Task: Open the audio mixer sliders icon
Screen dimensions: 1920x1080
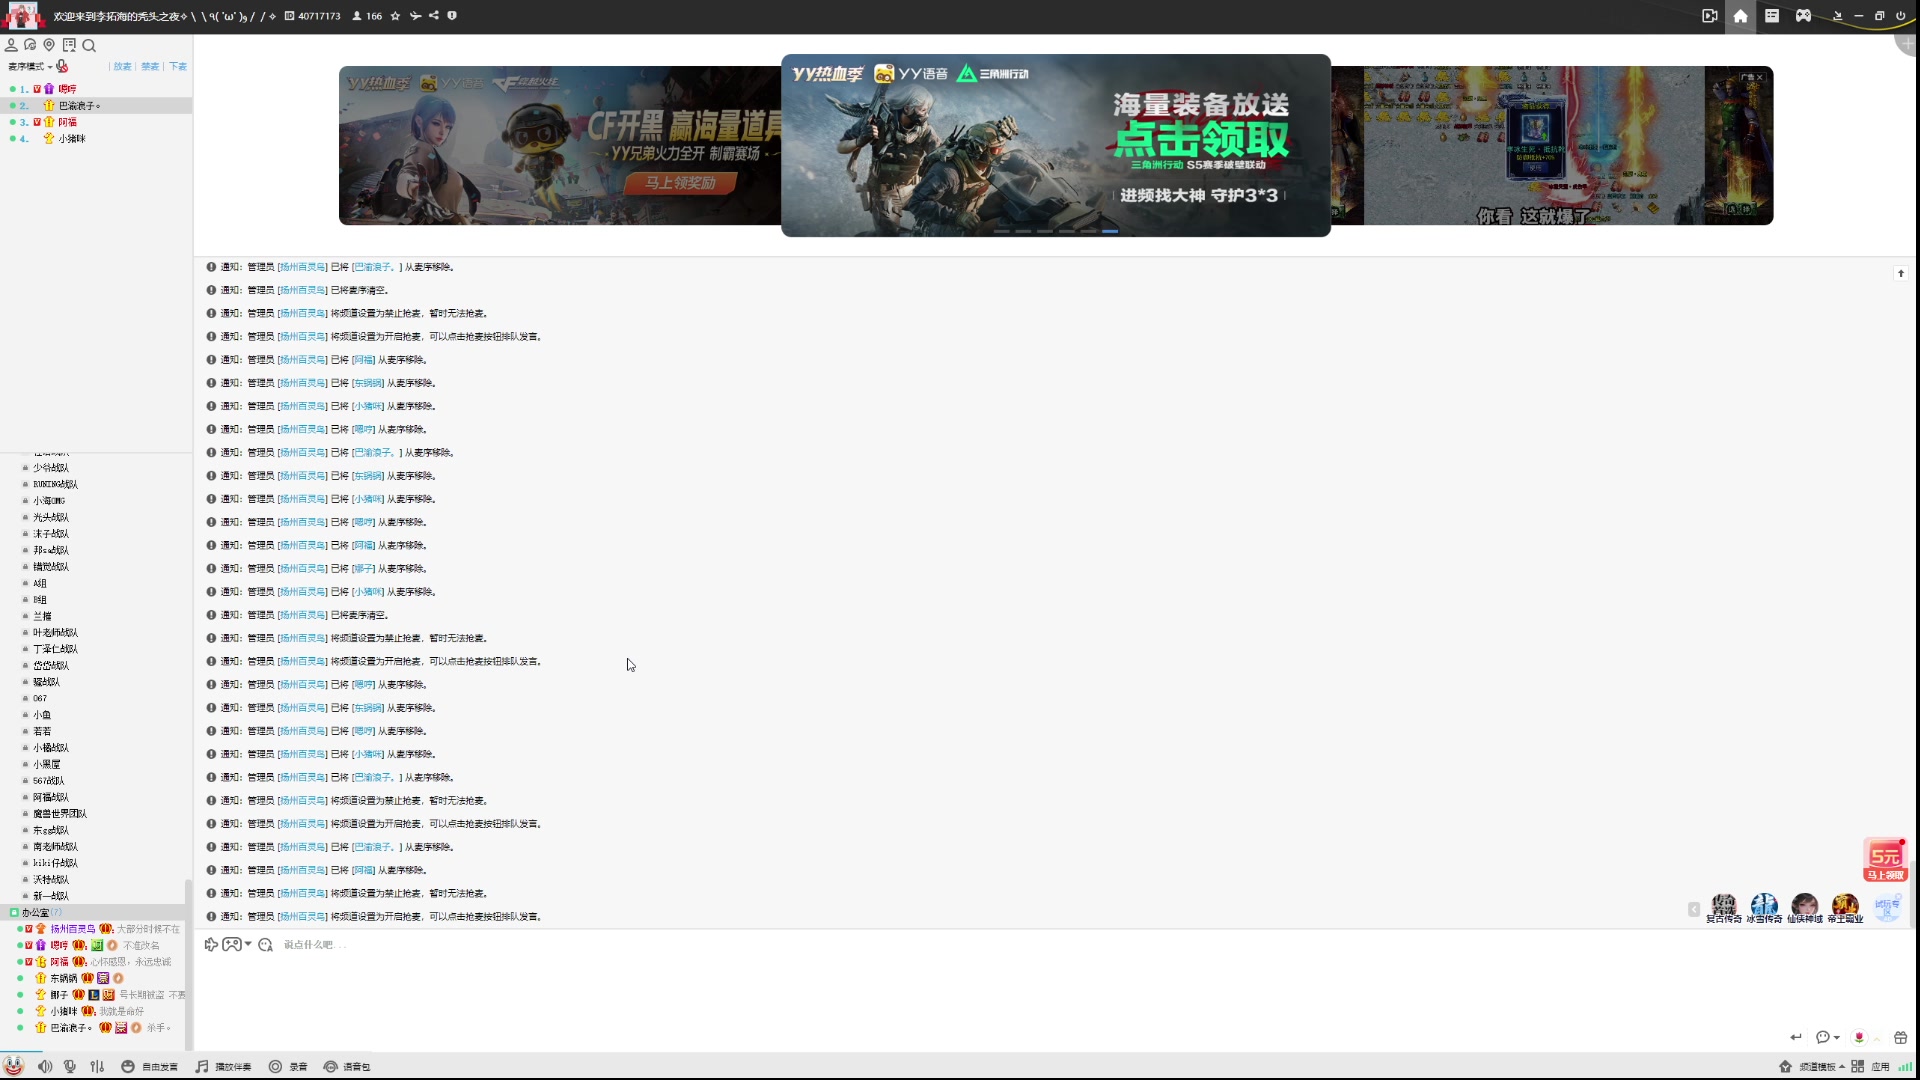Action: pyautogui.click(x=97, y=1067)
